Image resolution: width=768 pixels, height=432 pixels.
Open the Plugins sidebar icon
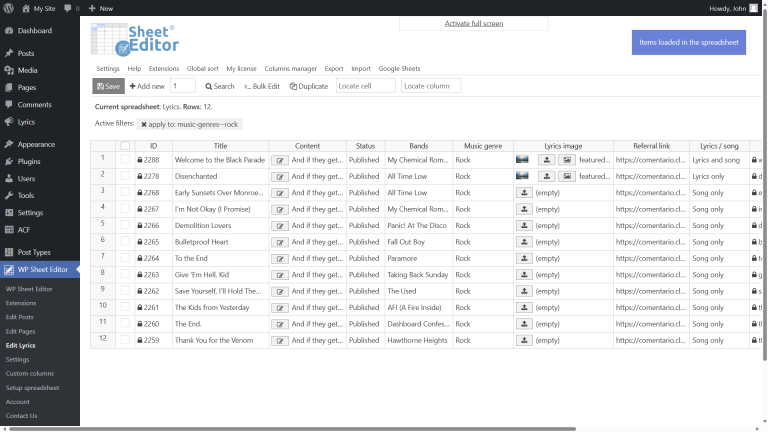tap(9, 161)
